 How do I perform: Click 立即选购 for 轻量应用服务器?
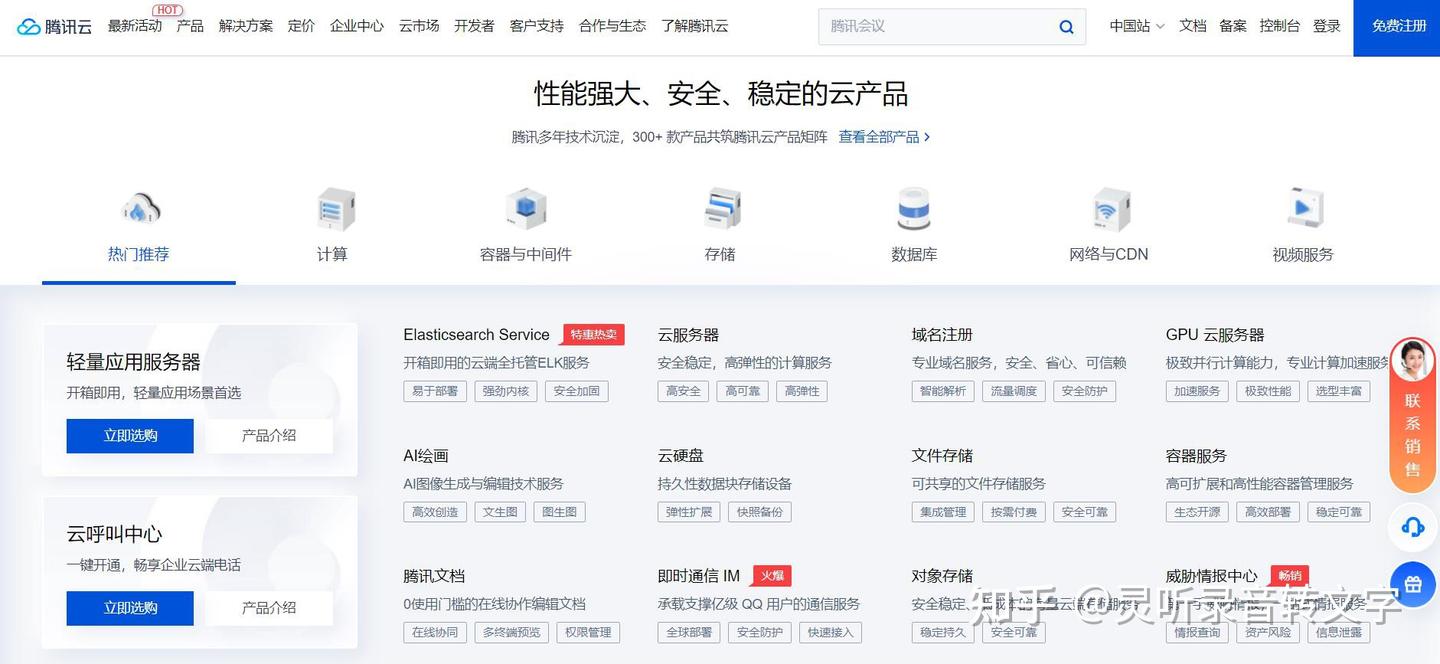click(x=130, y=436)
